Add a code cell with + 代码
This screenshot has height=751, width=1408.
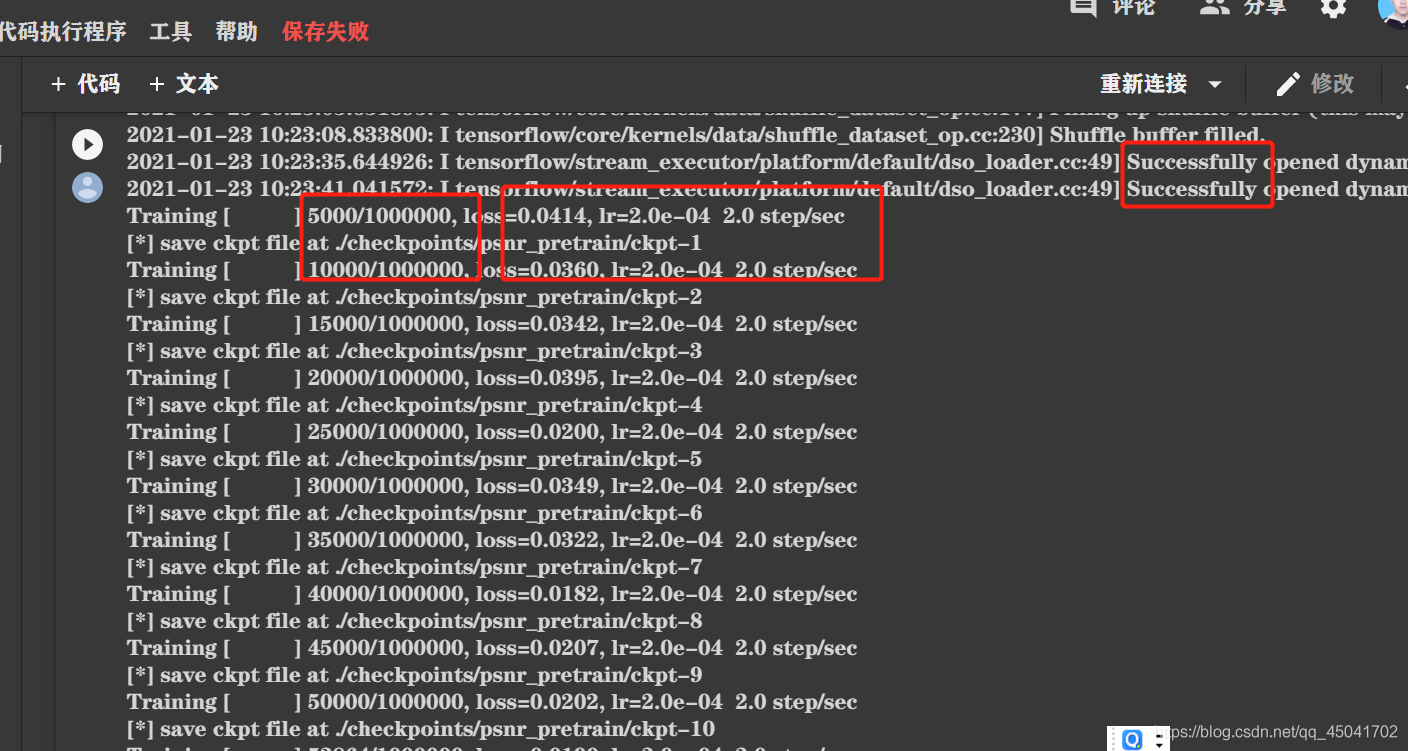(85, 84)
